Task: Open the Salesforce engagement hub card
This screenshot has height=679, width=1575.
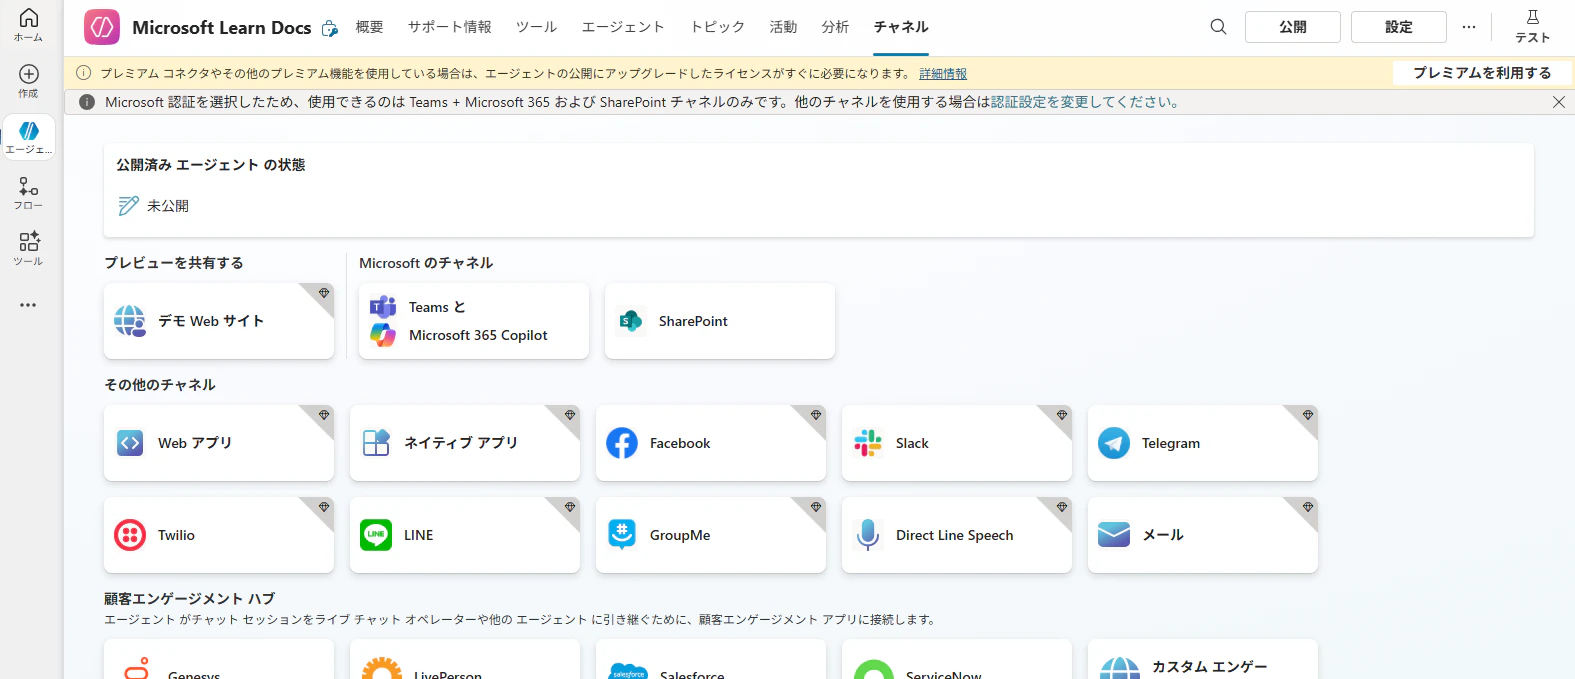Action: [711, 660]
